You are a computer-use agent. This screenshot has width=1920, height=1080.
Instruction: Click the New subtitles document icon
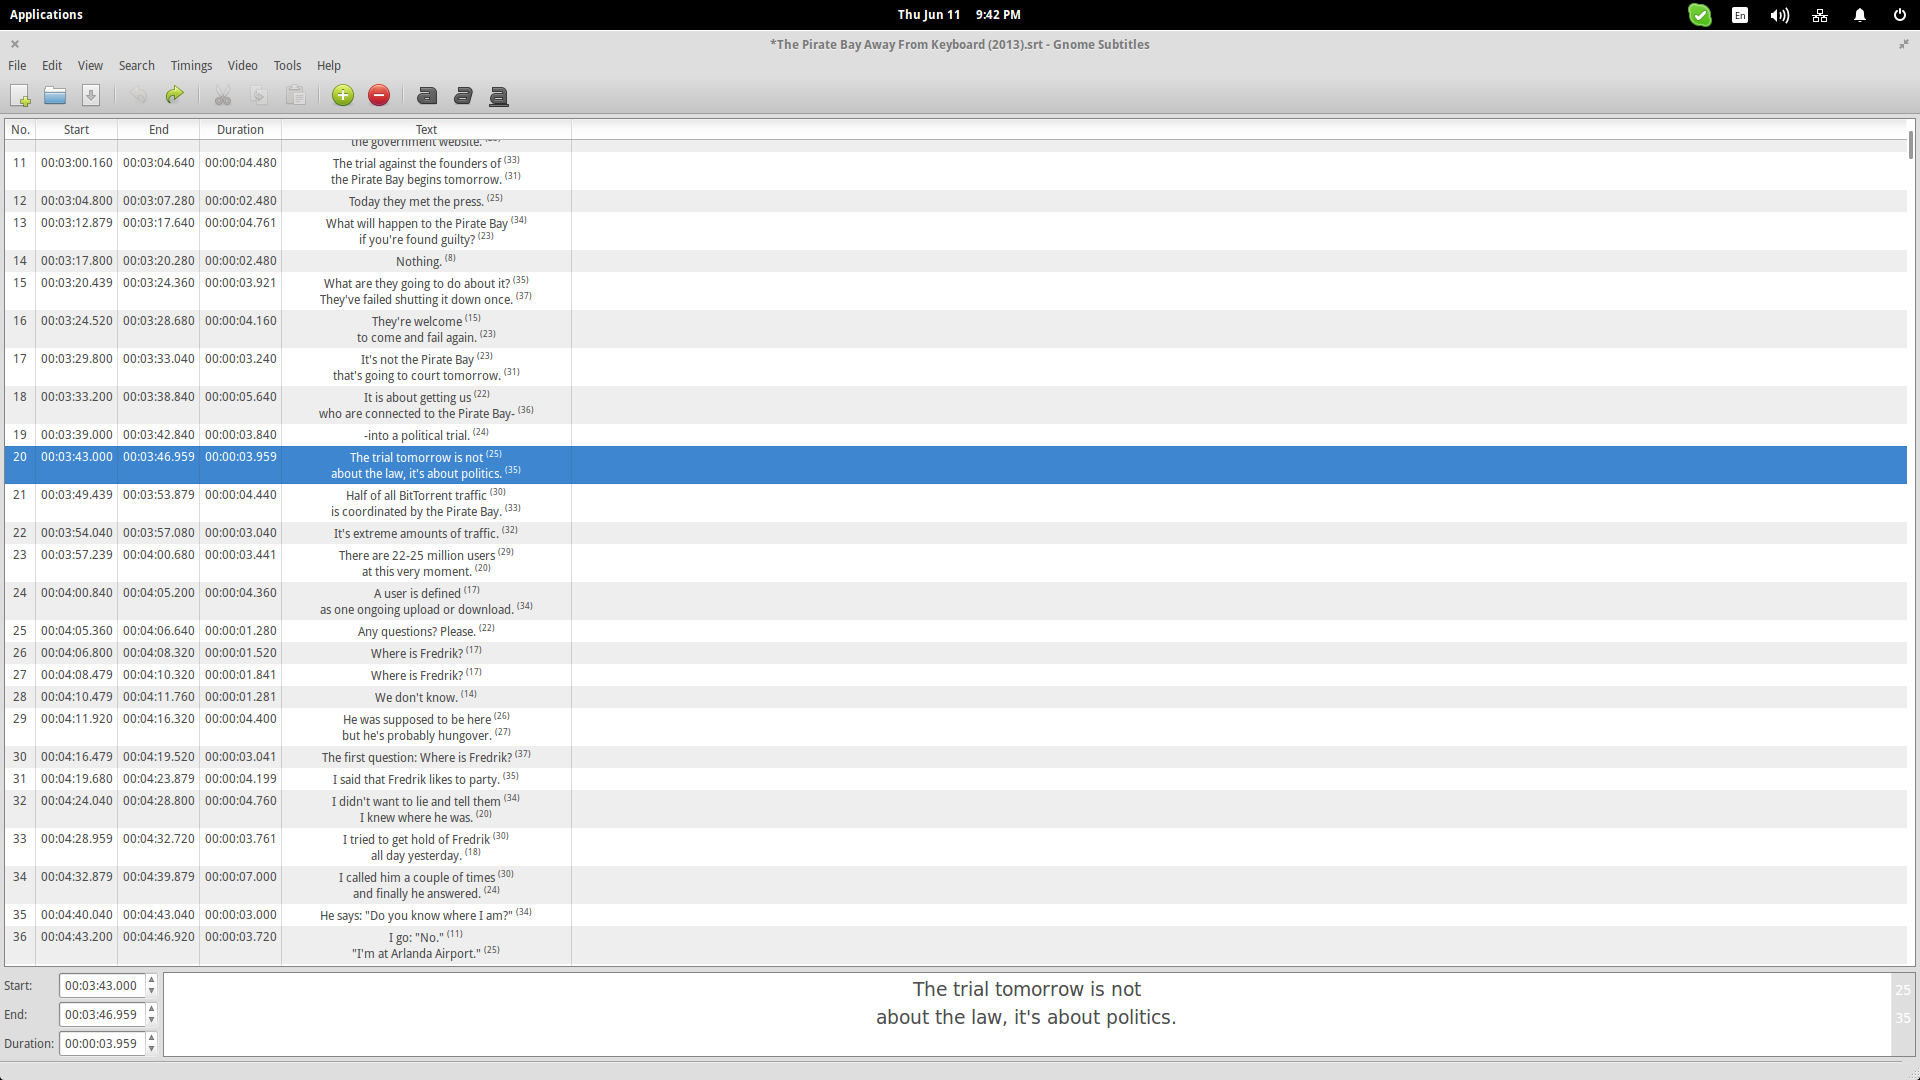[20, 95]
